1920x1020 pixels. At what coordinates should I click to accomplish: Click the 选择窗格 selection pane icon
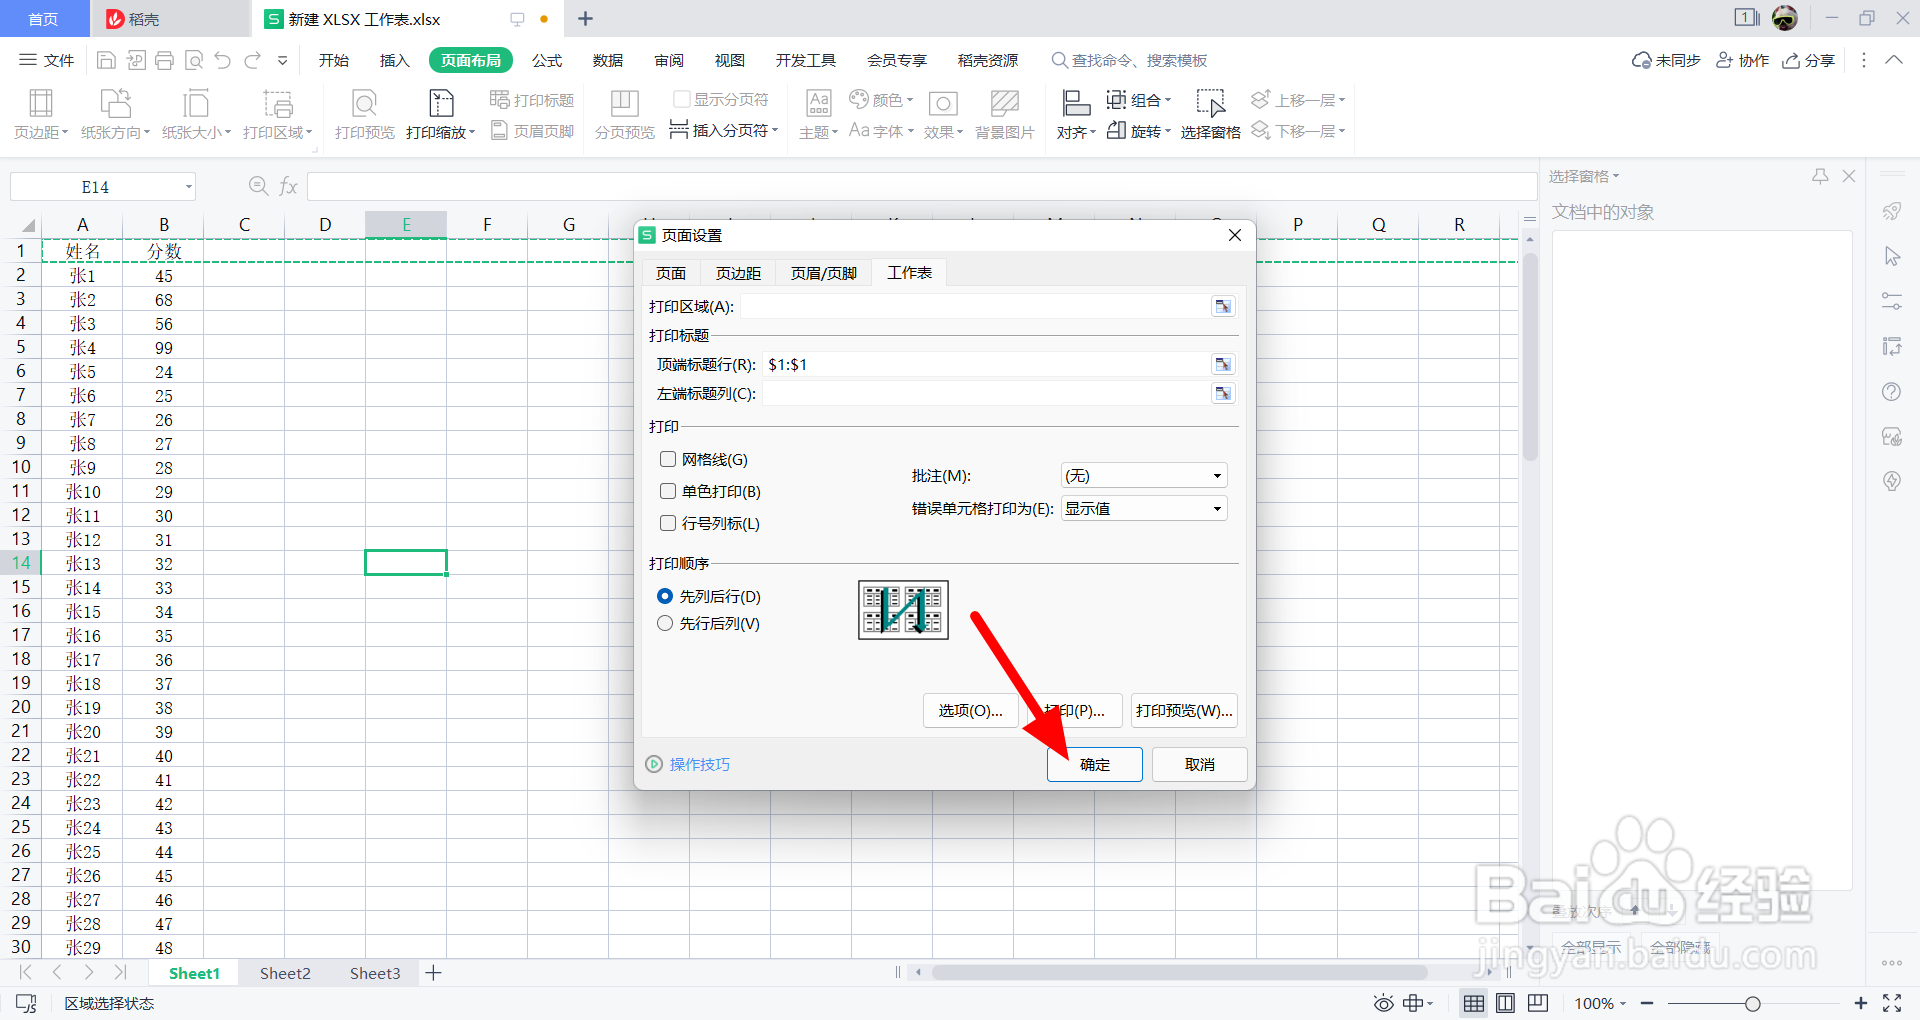[1210, 114]
